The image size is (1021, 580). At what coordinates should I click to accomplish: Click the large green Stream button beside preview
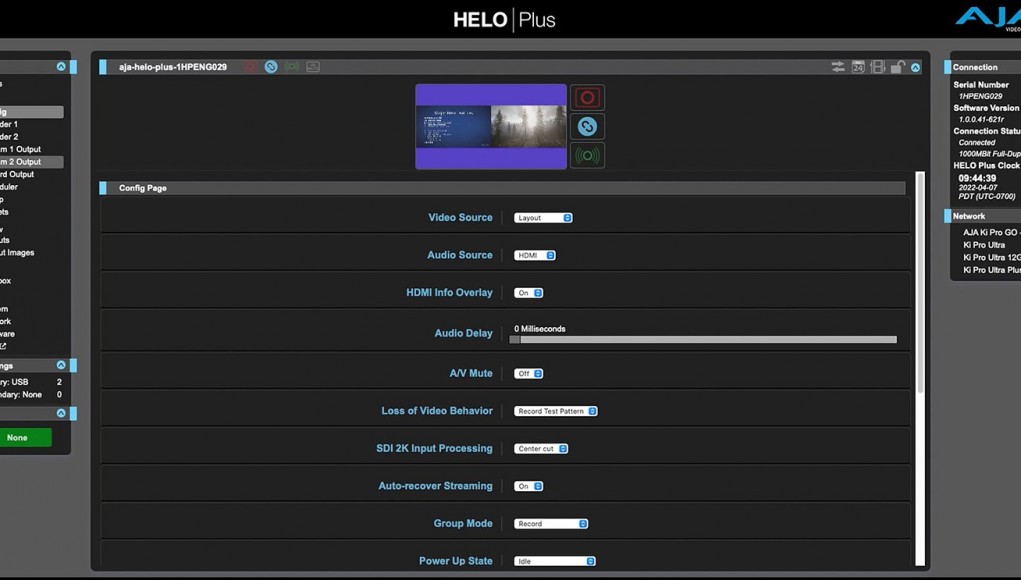587,156
